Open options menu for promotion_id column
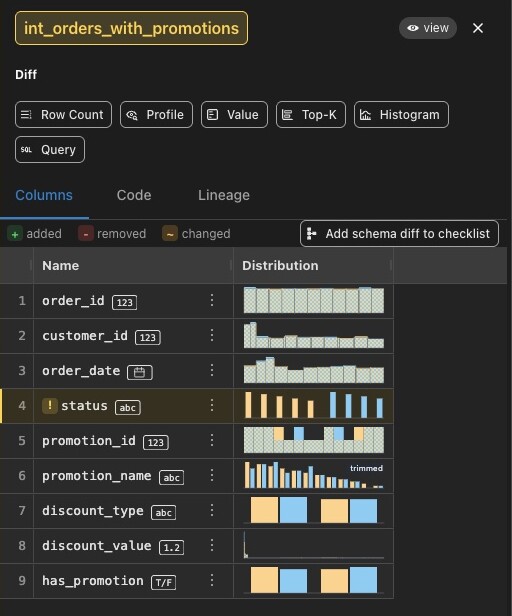512x616 pixels. click(212, 440)
